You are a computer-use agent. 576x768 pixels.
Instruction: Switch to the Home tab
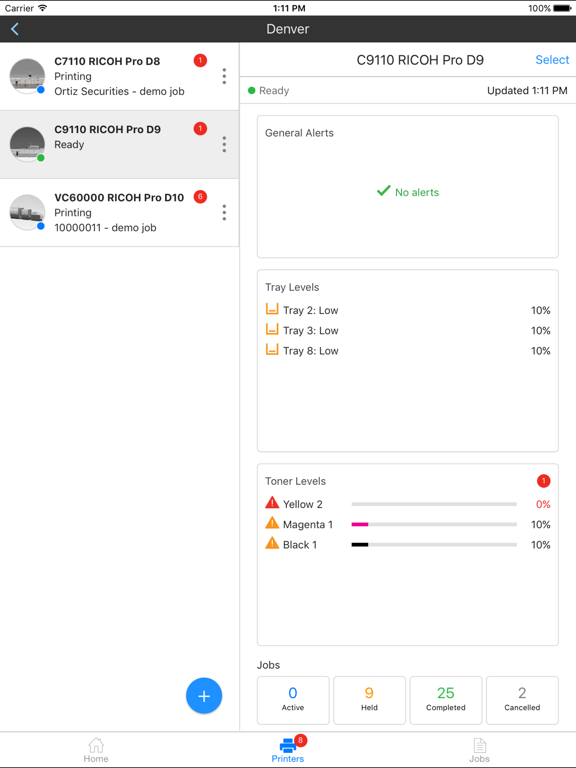[x=96, y=750]
